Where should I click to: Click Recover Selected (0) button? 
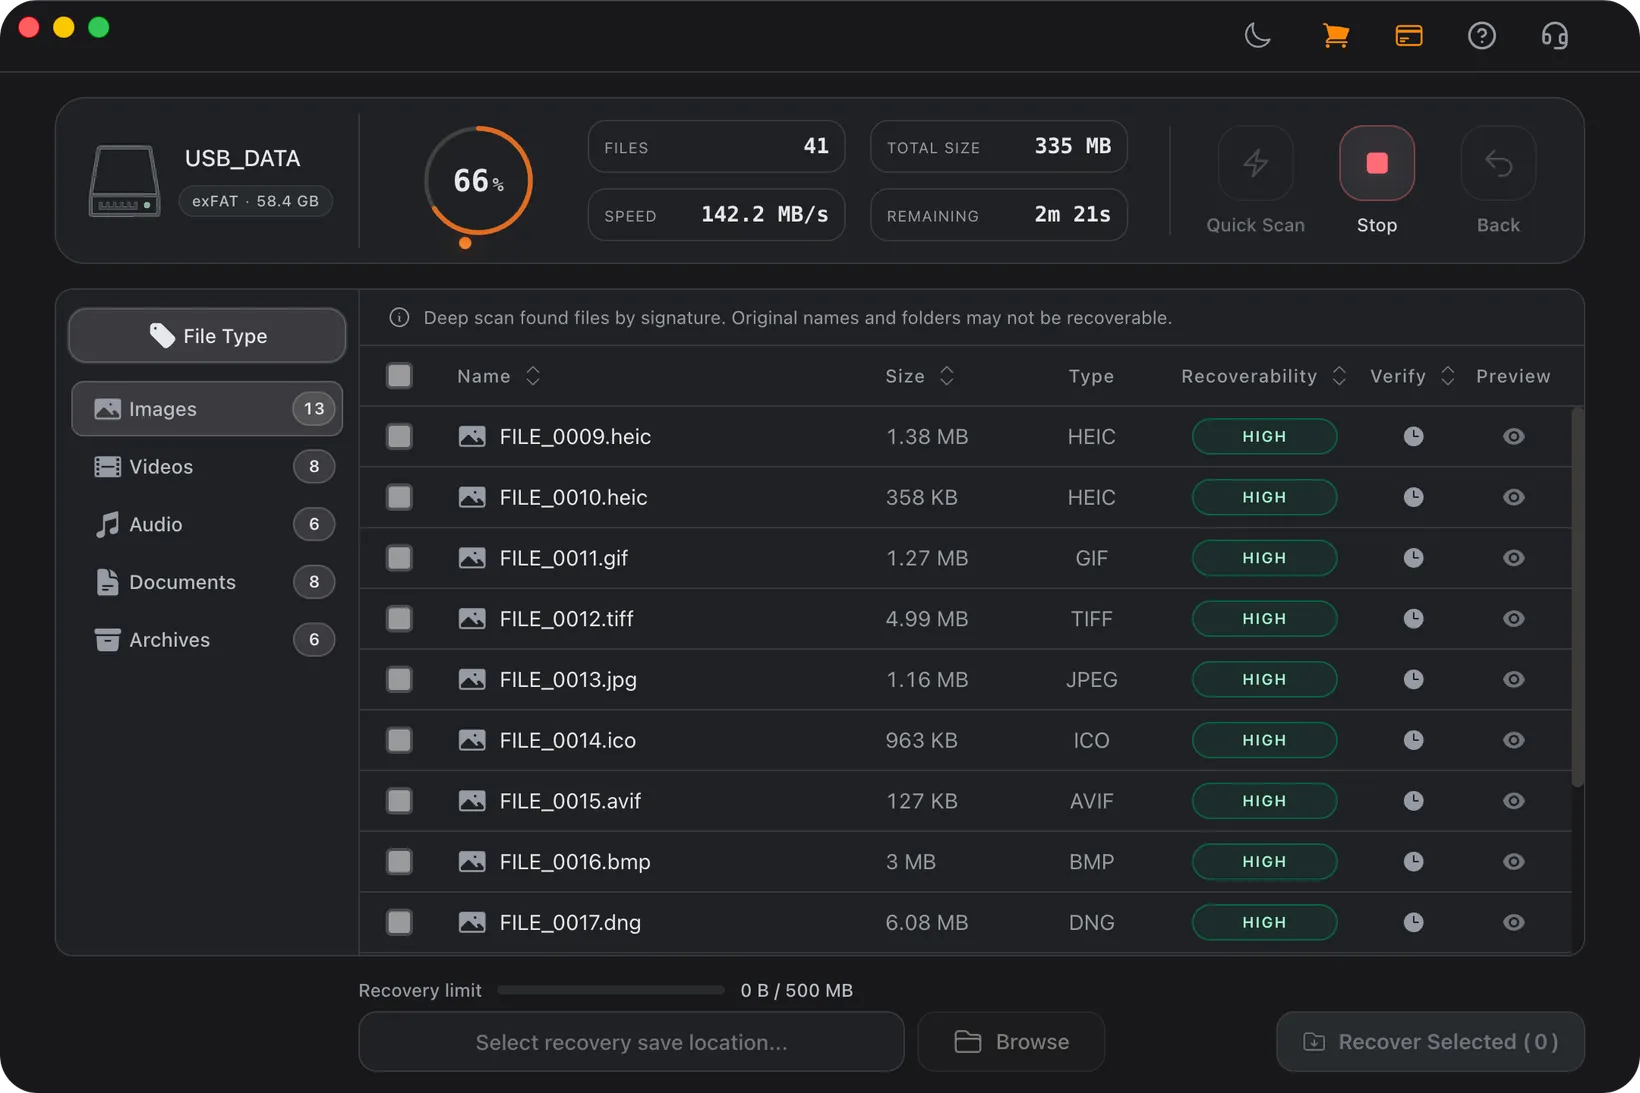pos(1430,1042)
